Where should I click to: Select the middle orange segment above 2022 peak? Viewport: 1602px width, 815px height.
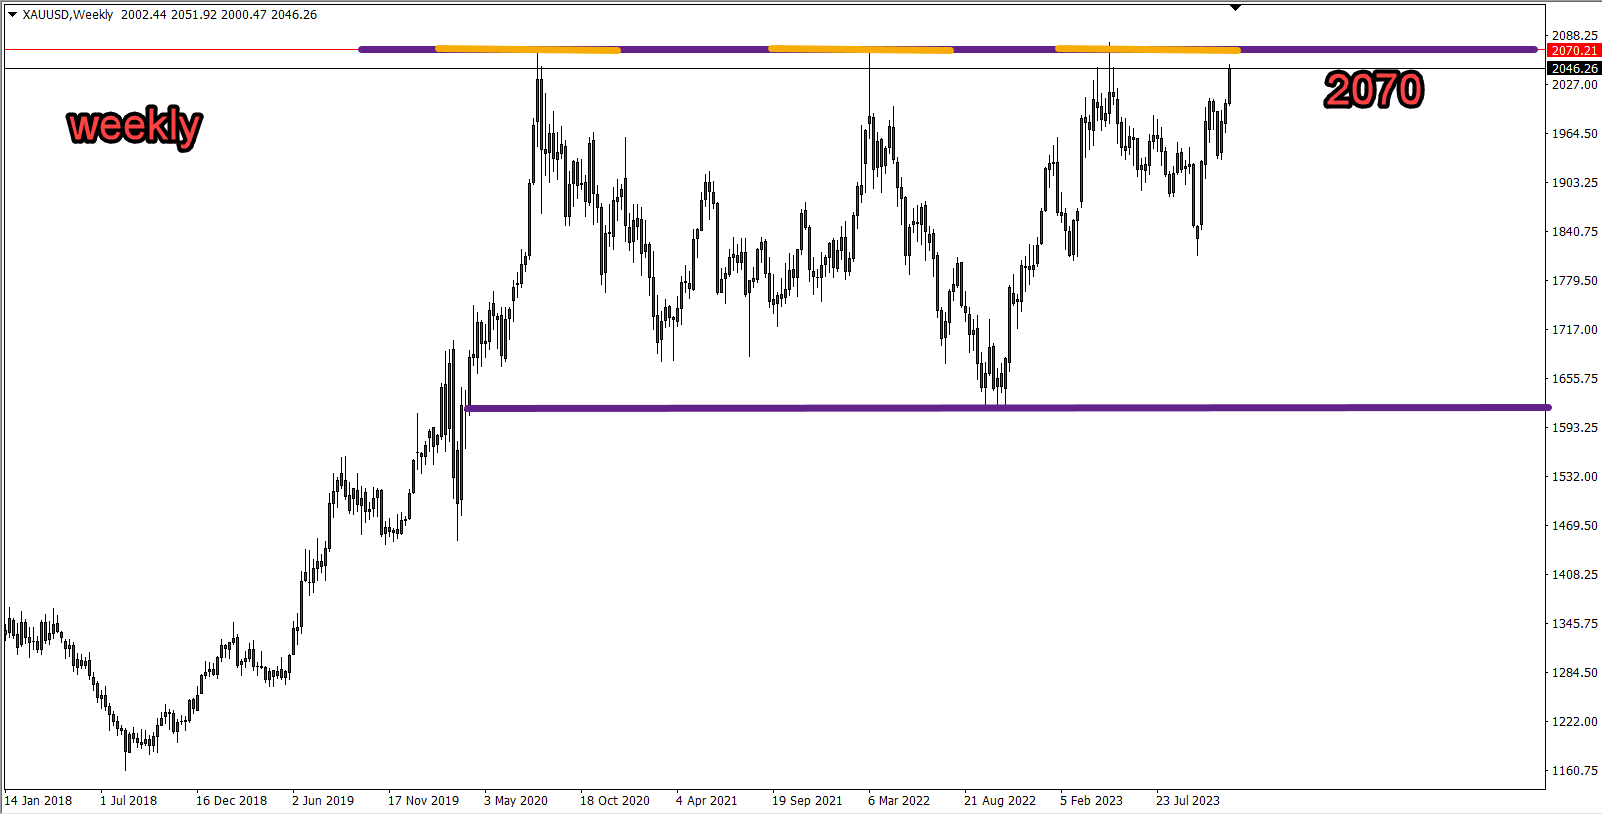point(860,49)
